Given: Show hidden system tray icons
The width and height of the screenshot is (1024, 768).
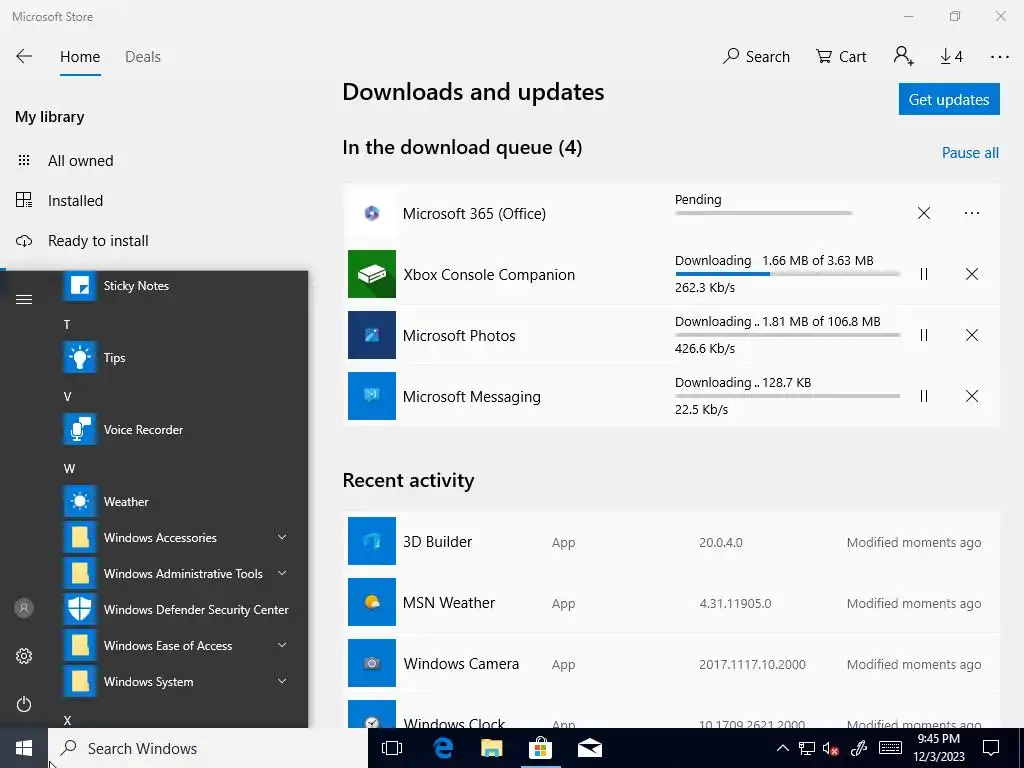Looking at the screenshot, I should pos(782,748).
